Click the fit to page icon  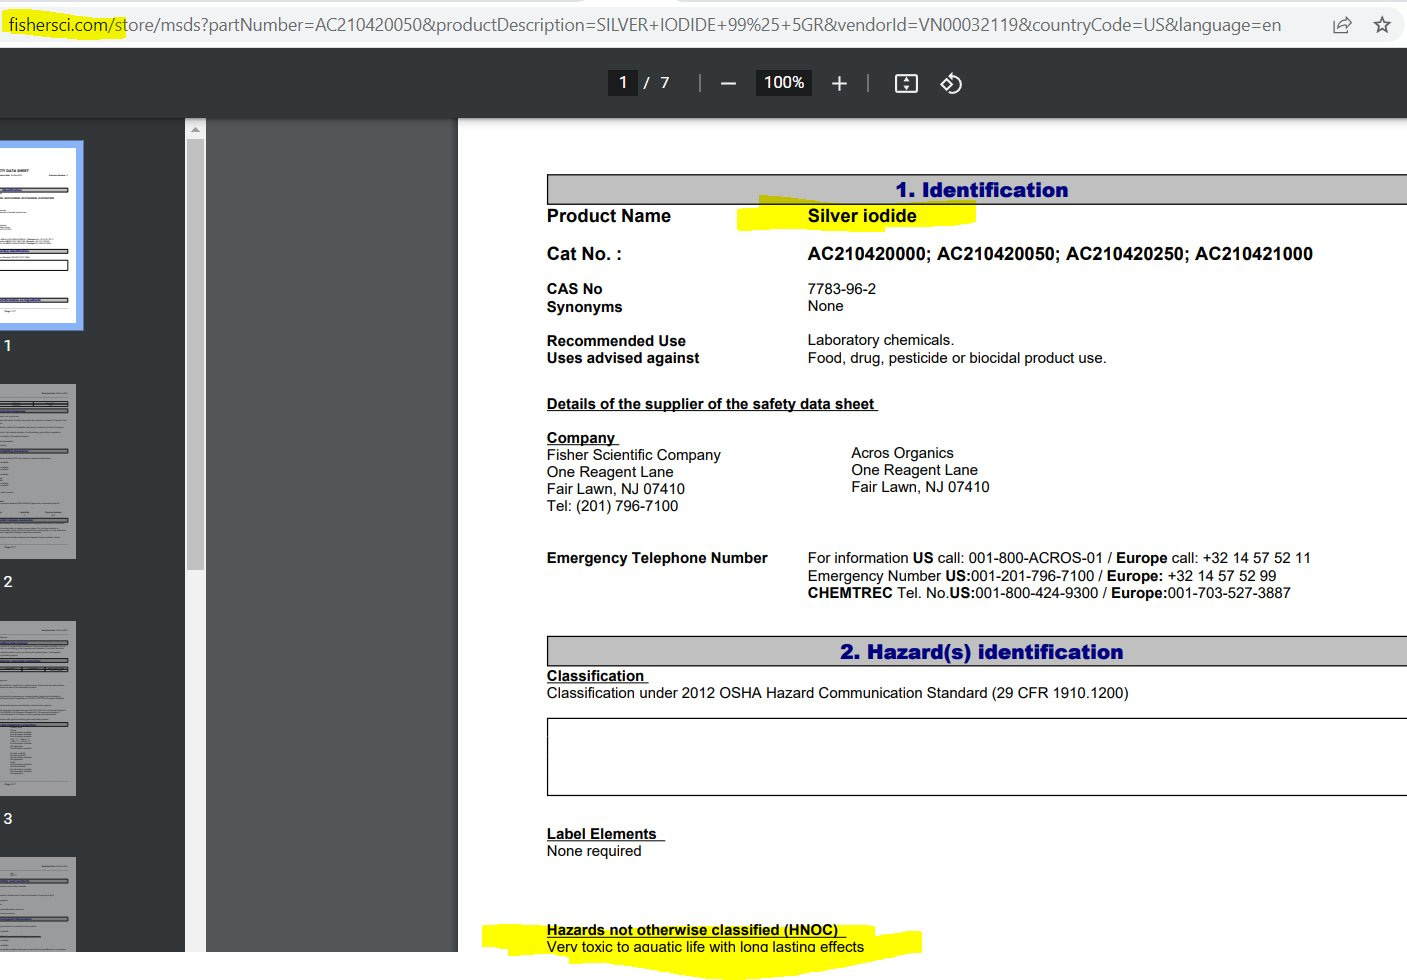906,83
